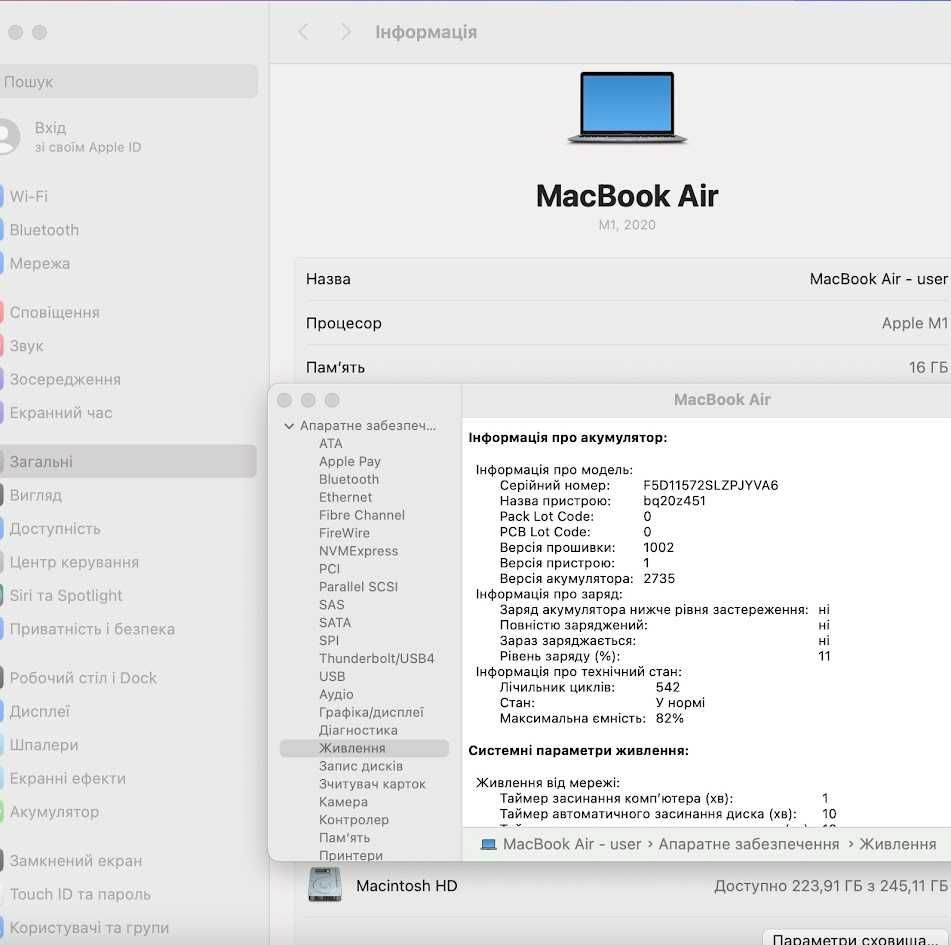Select Камера in the hardware tree
Image resolution: width=951 pixels, height=945 pixels.
click(x=343, y=802)
